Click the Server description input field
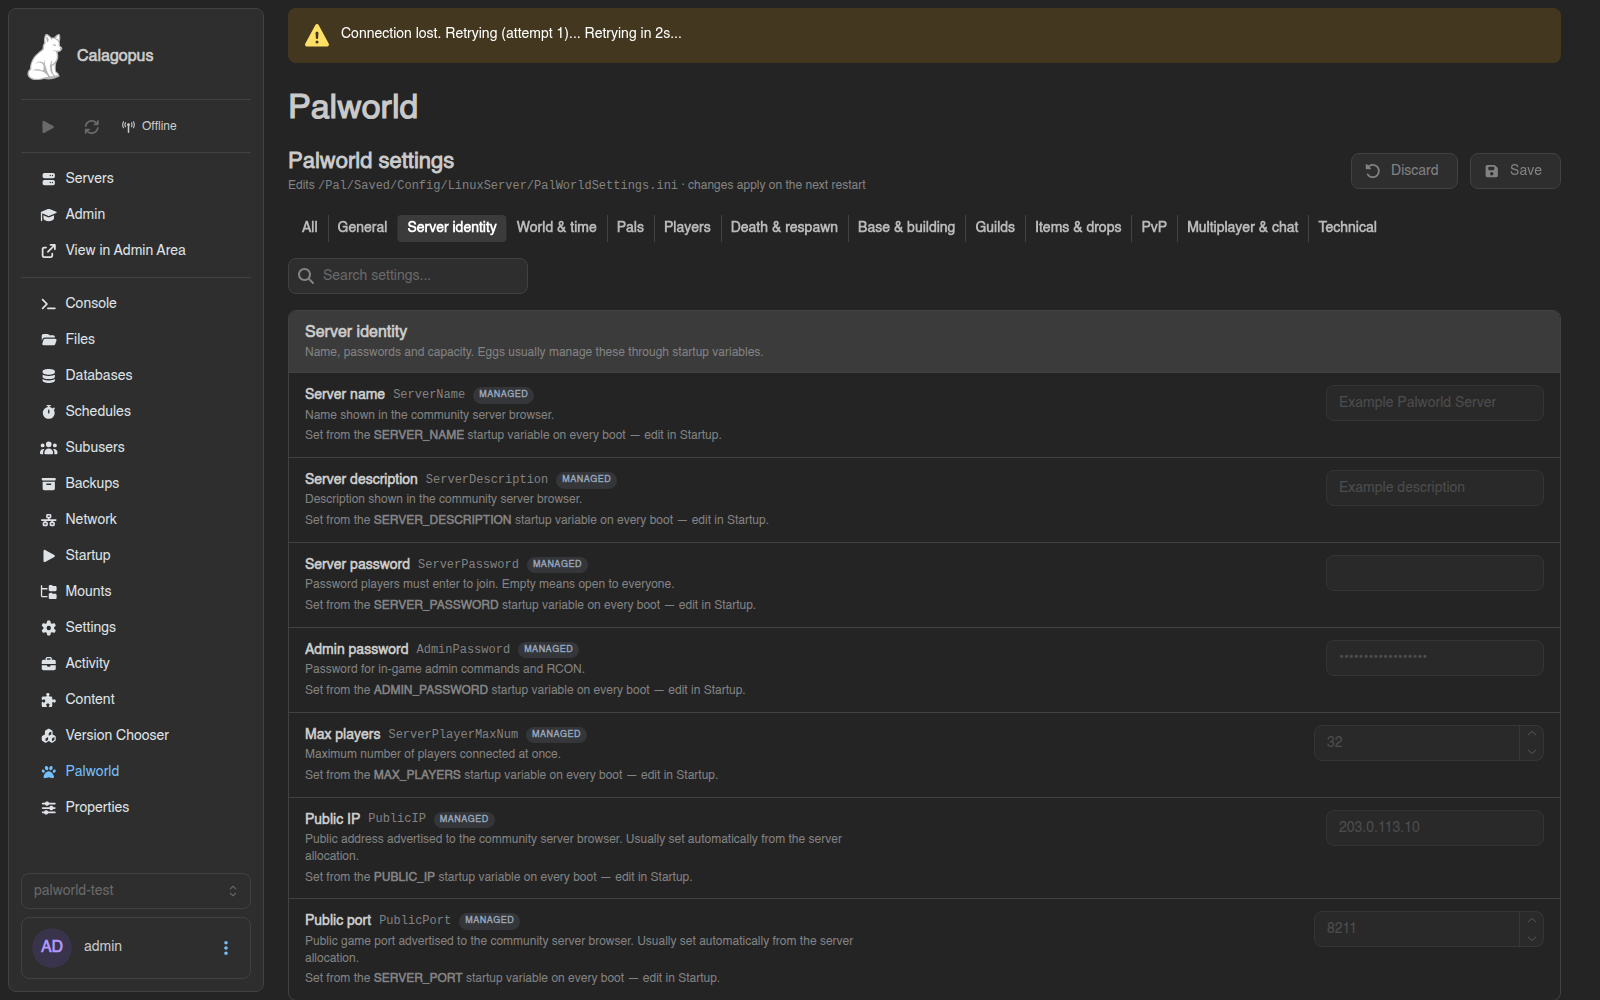Image resolution: width=1600 pixels, height=1000 pixels. pyautogui.click(x=1434, y=488)
